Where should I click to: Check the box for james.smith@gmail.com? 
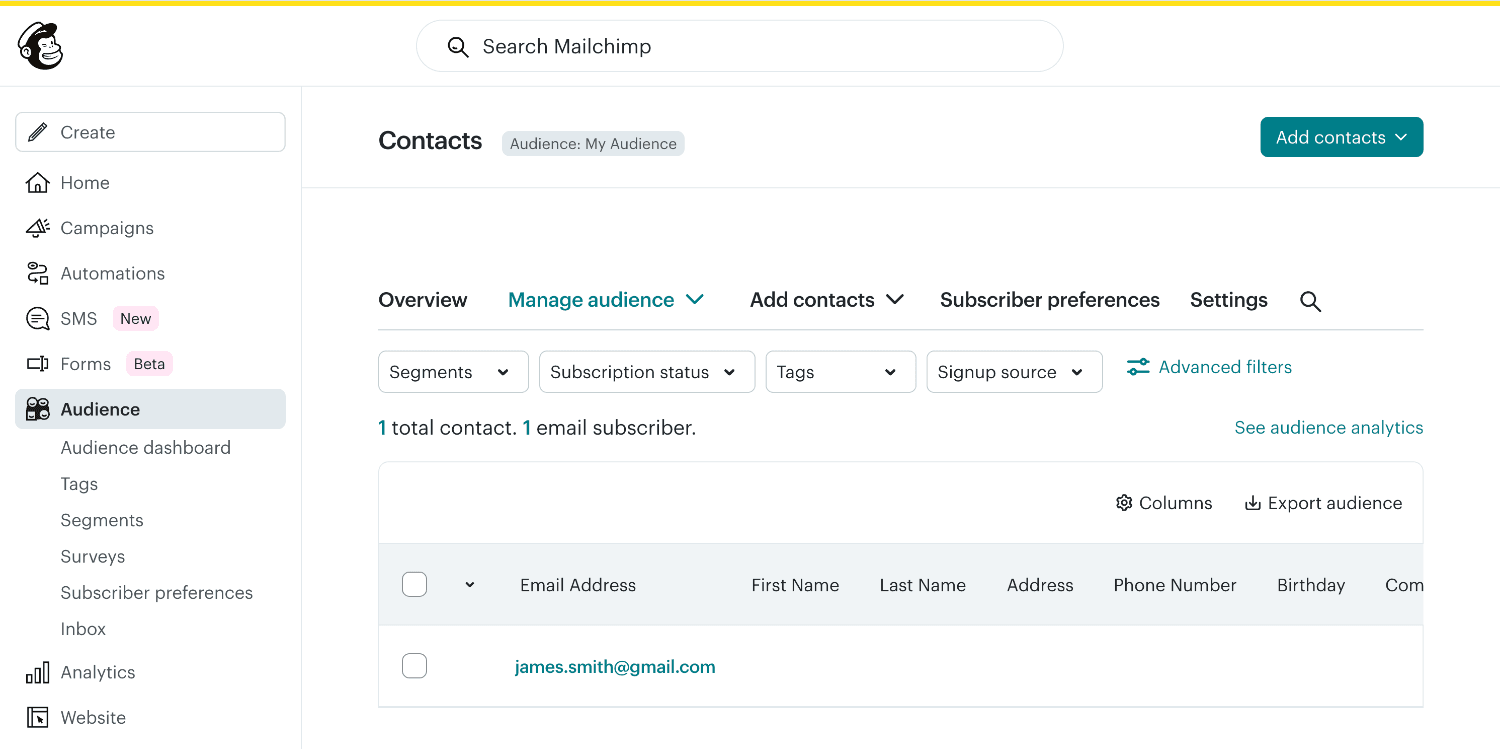pyautogui.click(x=415, y=666)
